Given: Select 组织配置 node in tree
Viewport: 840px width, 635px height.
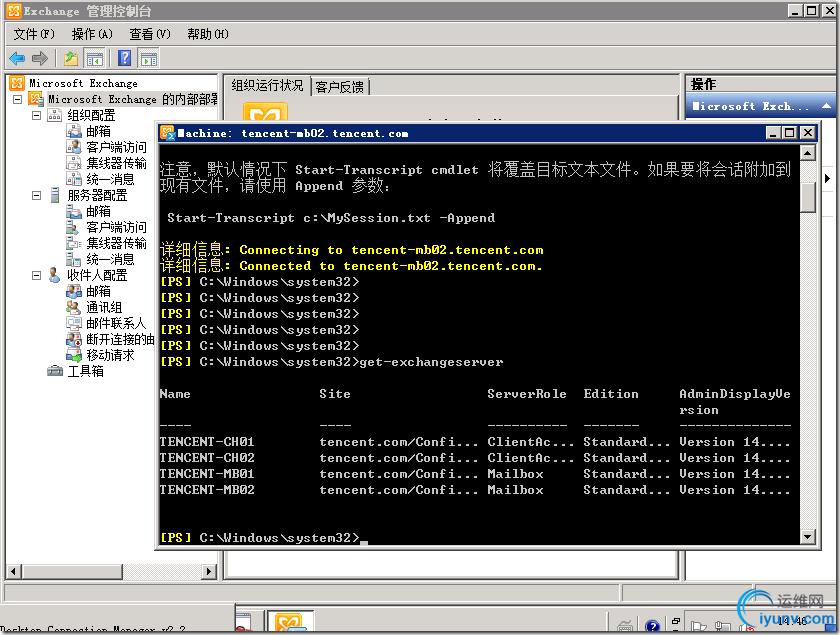Looking at the screenshot, I should coord(91,115).
